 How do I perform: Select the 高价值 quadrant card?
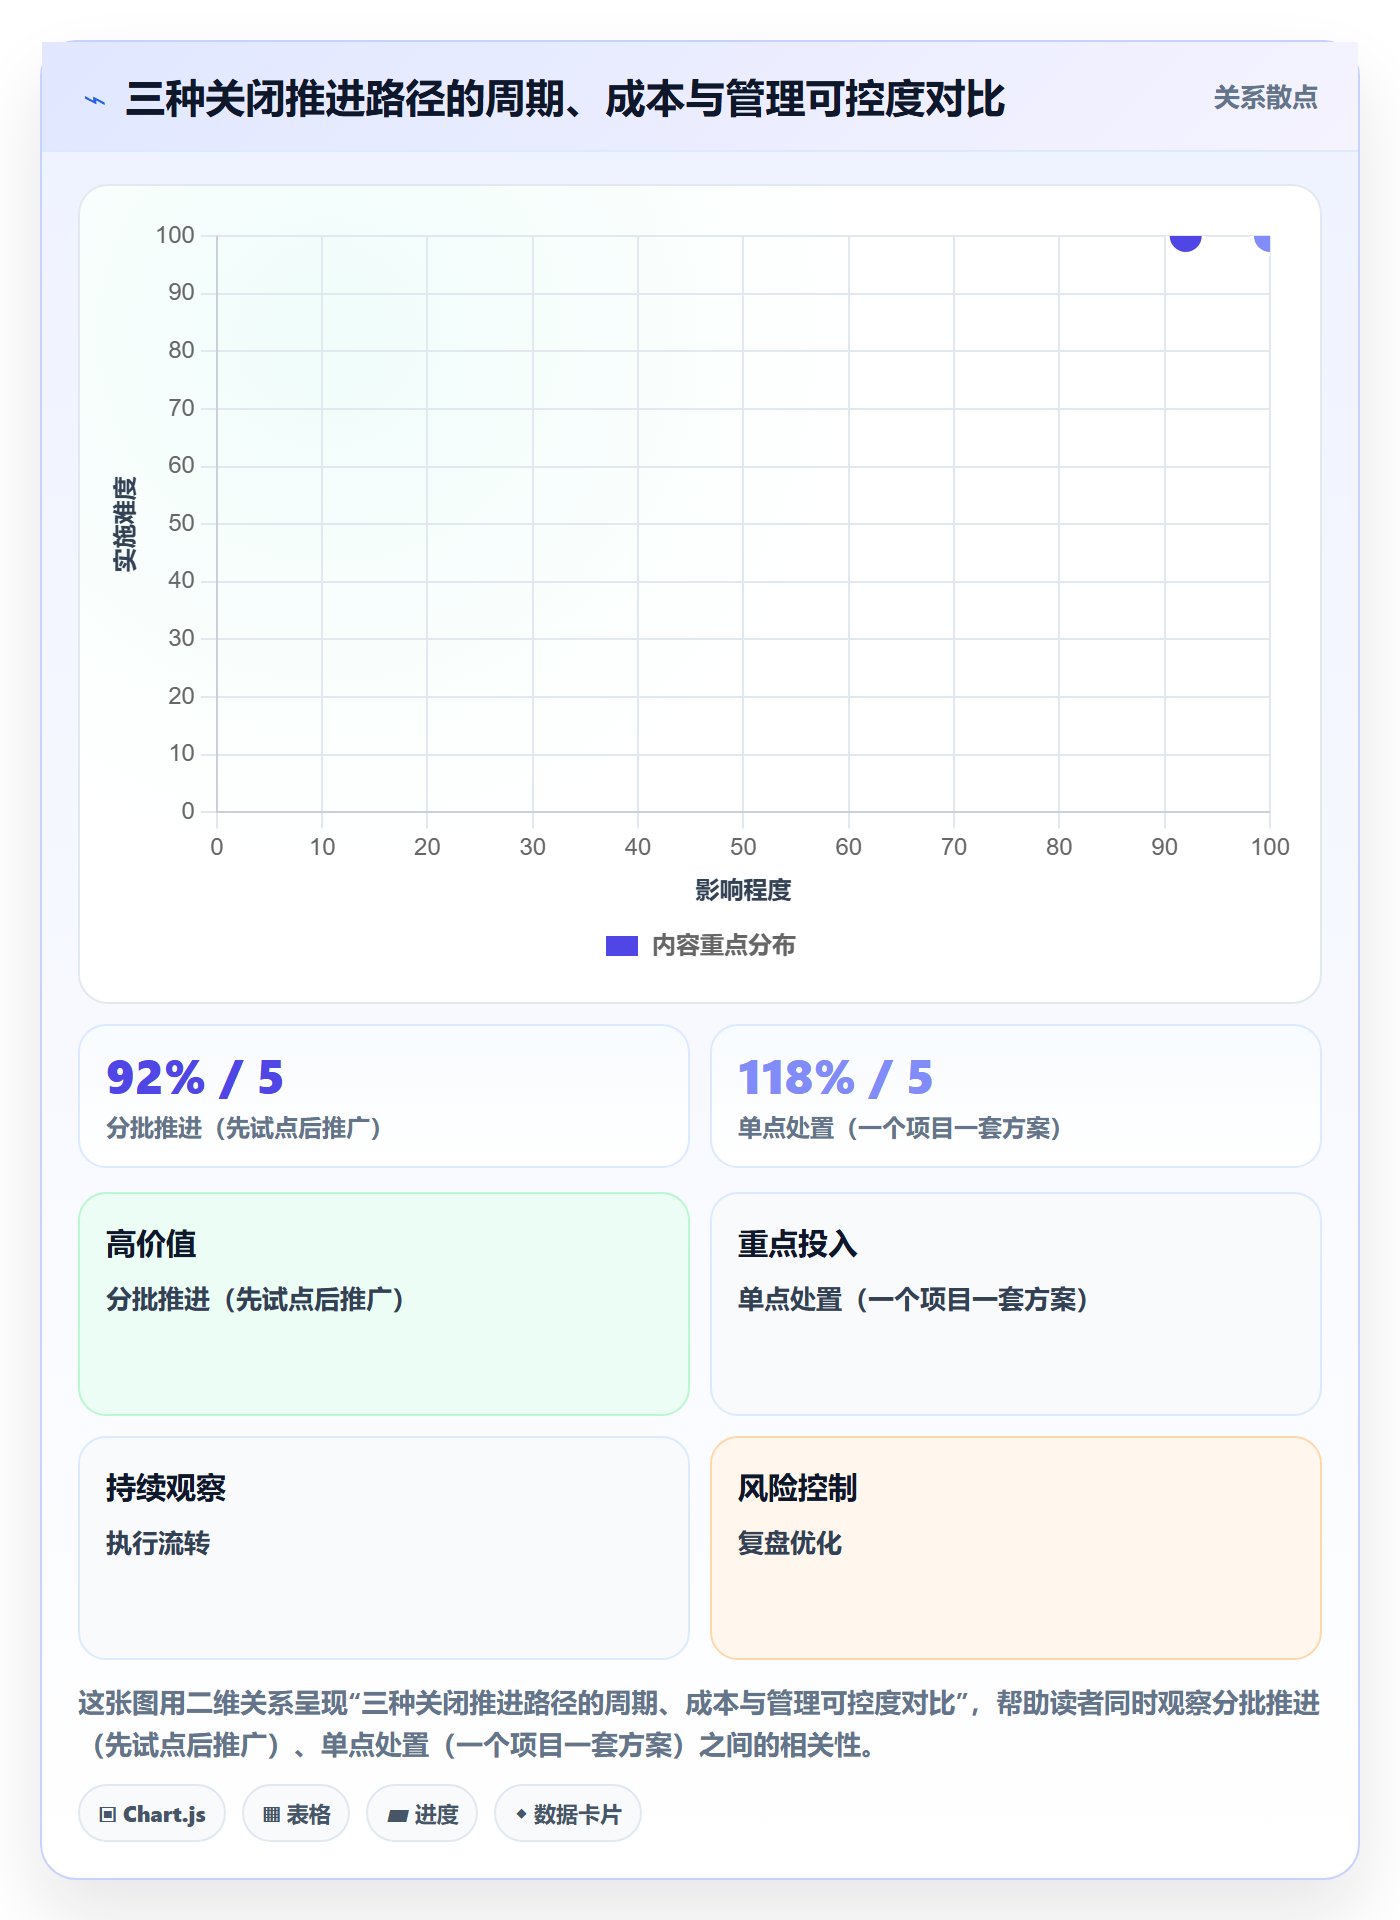pyautogui.click(x=384, y=1304)
